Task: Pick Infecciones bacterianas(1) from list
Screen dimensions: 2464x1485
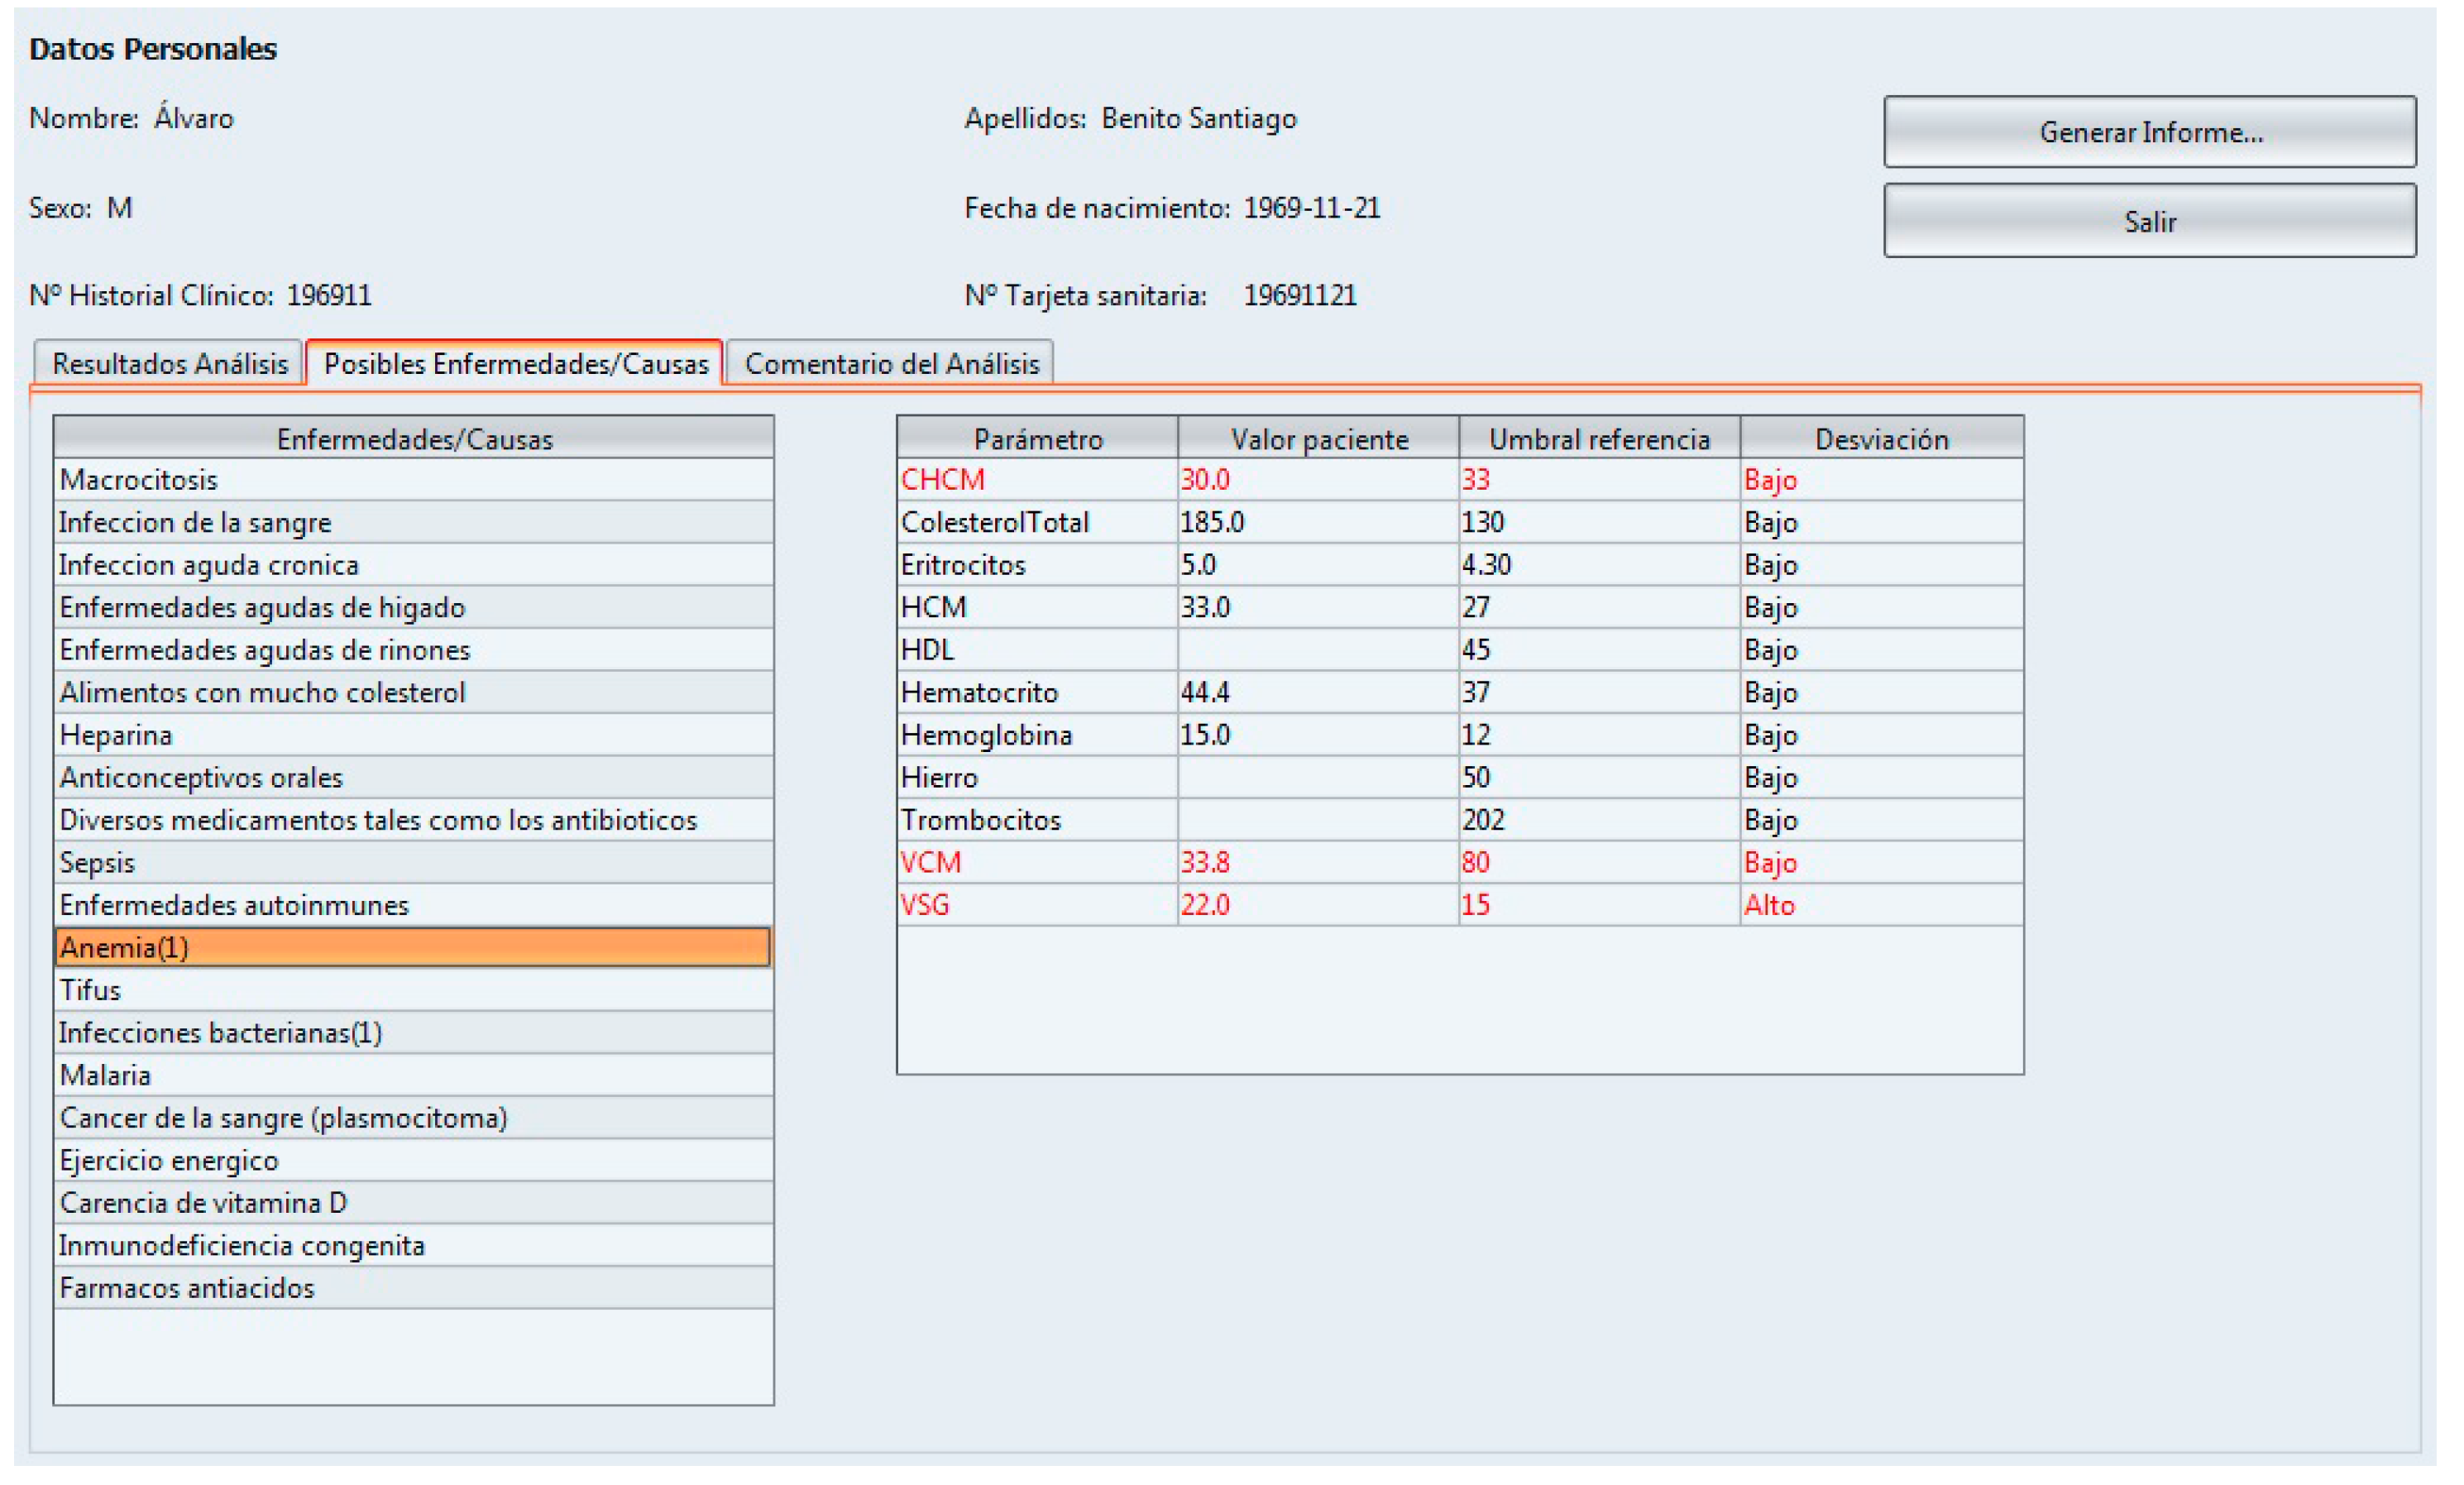Action: [x=220, y=1032]
